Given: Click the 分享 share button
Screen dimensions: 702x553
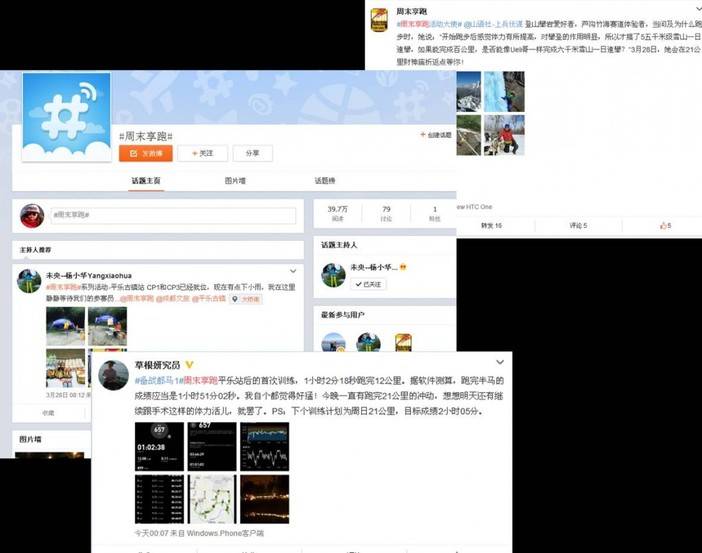Looking at the screenshot, I should tap(253, 153).
